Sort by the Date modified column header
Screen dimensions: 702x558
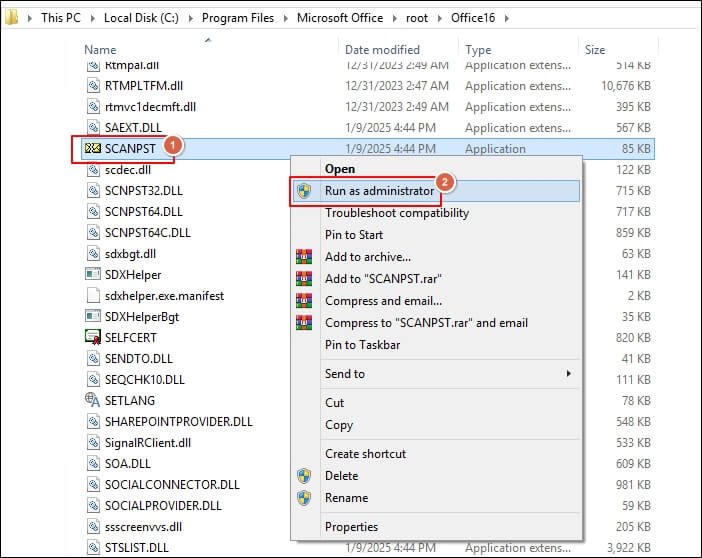pos(382,50)
